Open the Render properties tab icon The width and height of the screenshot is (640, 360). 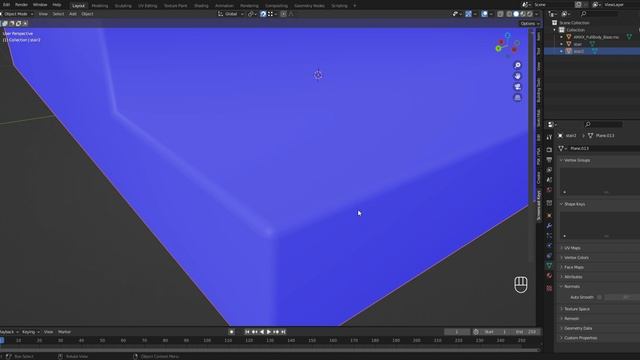[549, 150]
